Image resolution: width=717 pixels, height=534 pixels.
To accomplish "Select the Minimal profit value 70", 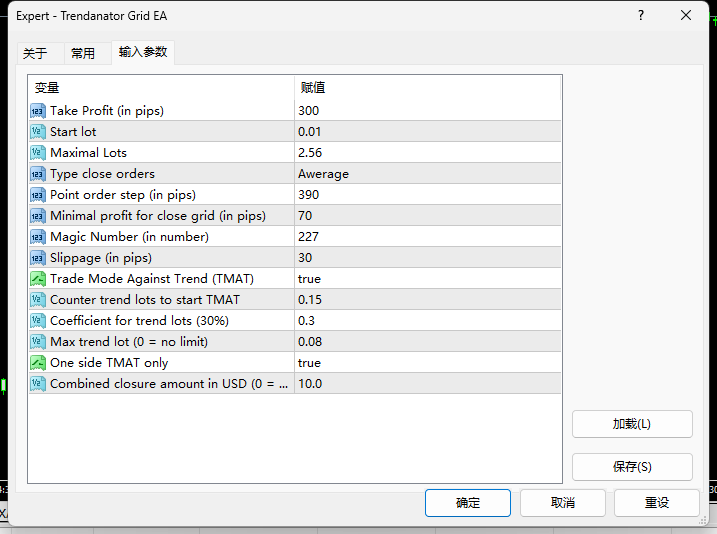I will tap(428, 216).
